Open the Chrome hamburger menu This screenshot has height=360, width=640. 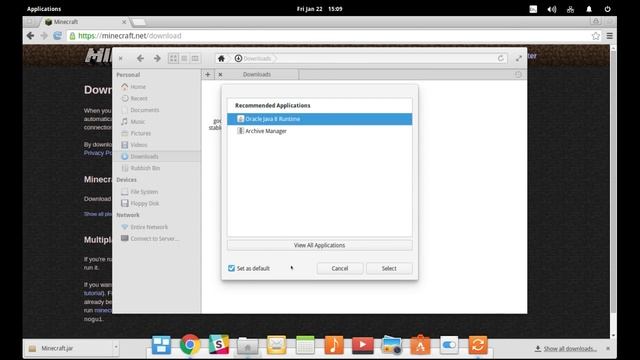tap(609, 36)
